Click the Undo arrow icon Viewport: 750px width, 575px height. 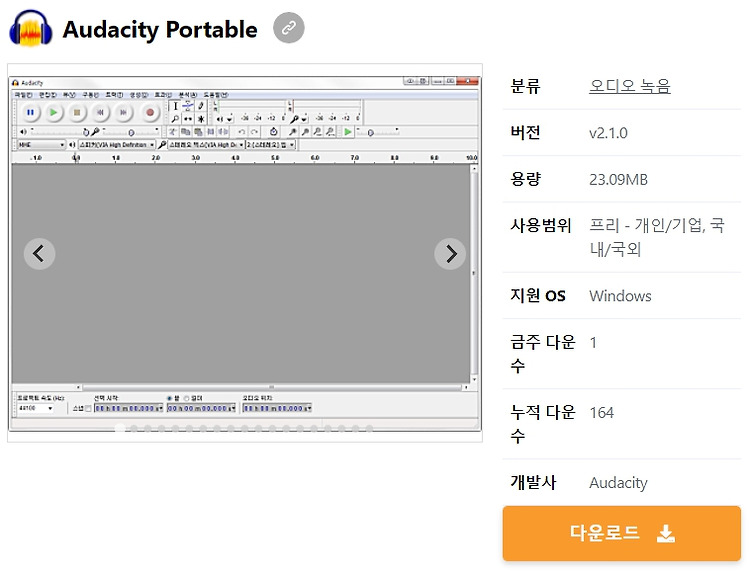point(242,132)
